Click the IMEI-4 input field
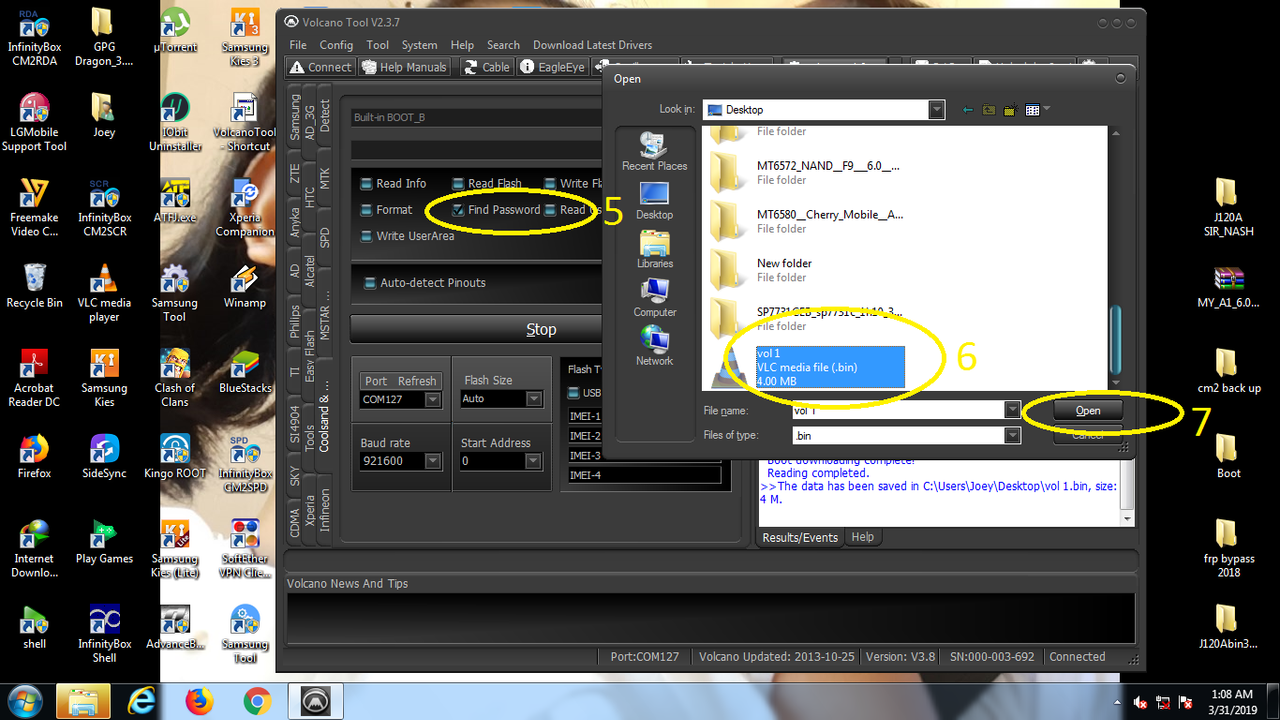This screenshot has height=720, width=1280. [644, 475]
